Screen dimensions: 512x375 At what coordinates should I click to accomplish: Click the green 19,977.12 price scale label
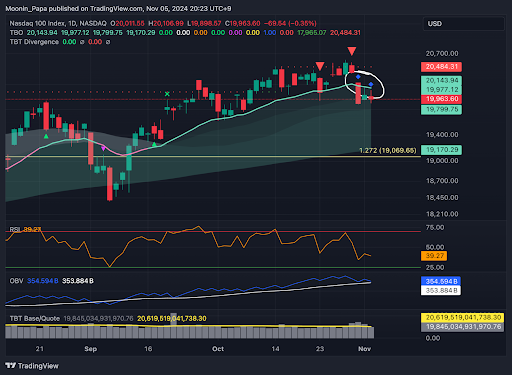441,90
